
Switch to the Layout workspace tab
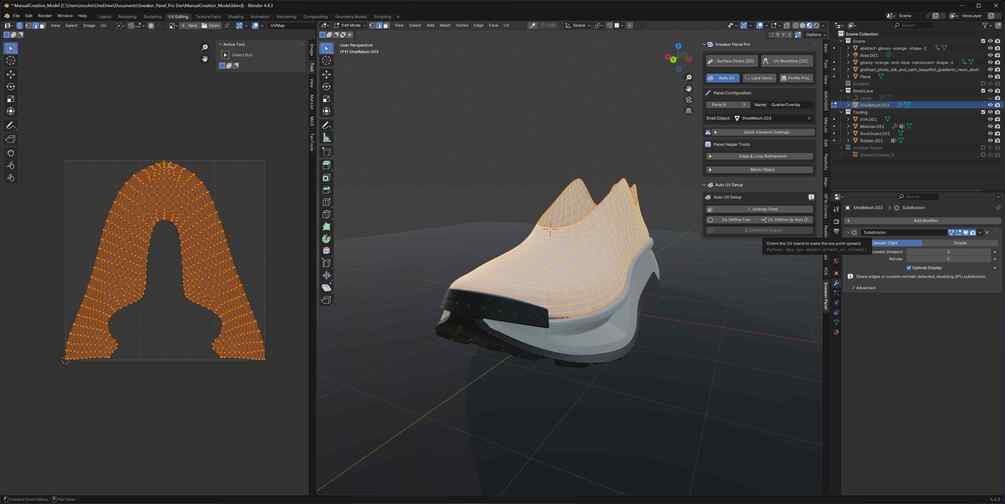pos(105,17)
